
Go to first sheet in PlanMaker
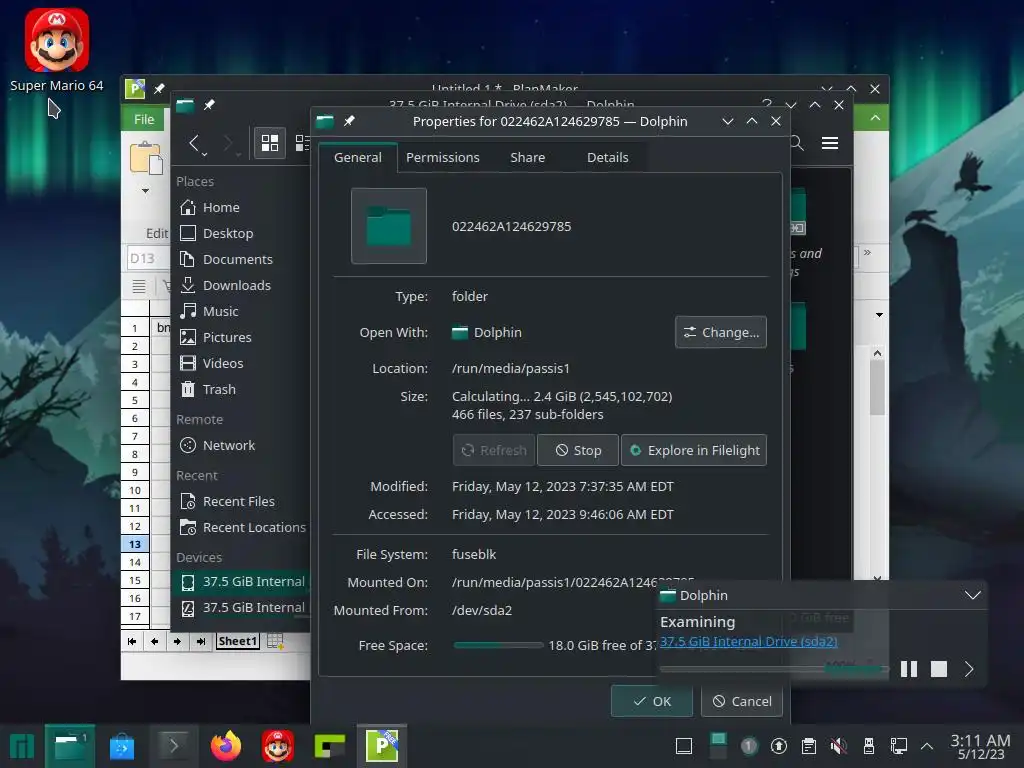[132, 641]
